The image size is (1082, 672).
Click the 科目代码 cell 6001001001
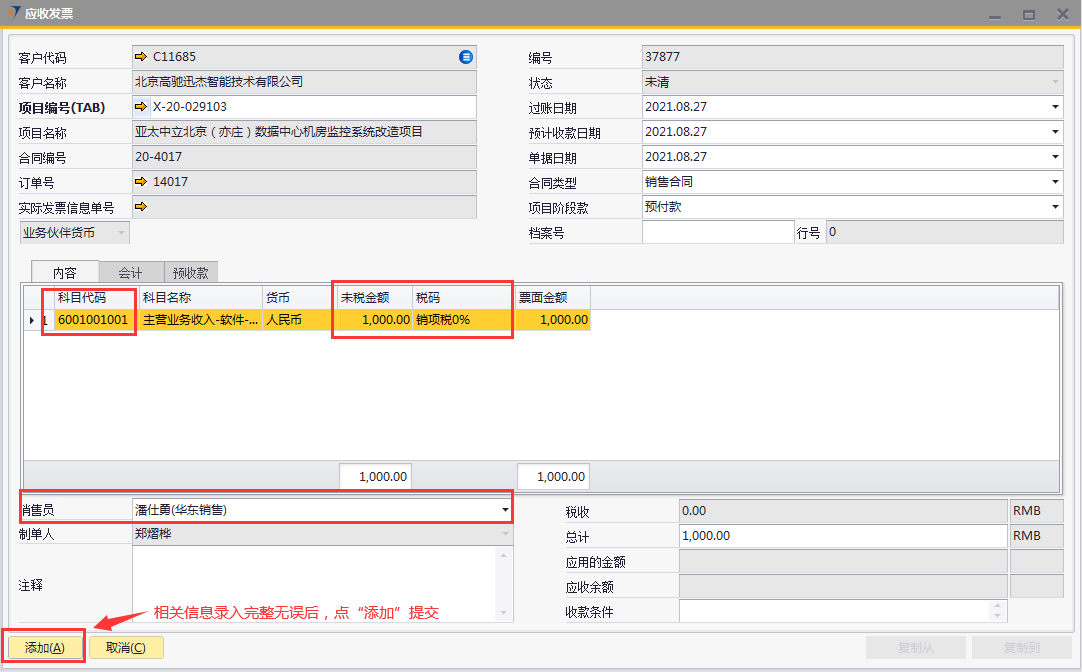(x=93, y=321)
